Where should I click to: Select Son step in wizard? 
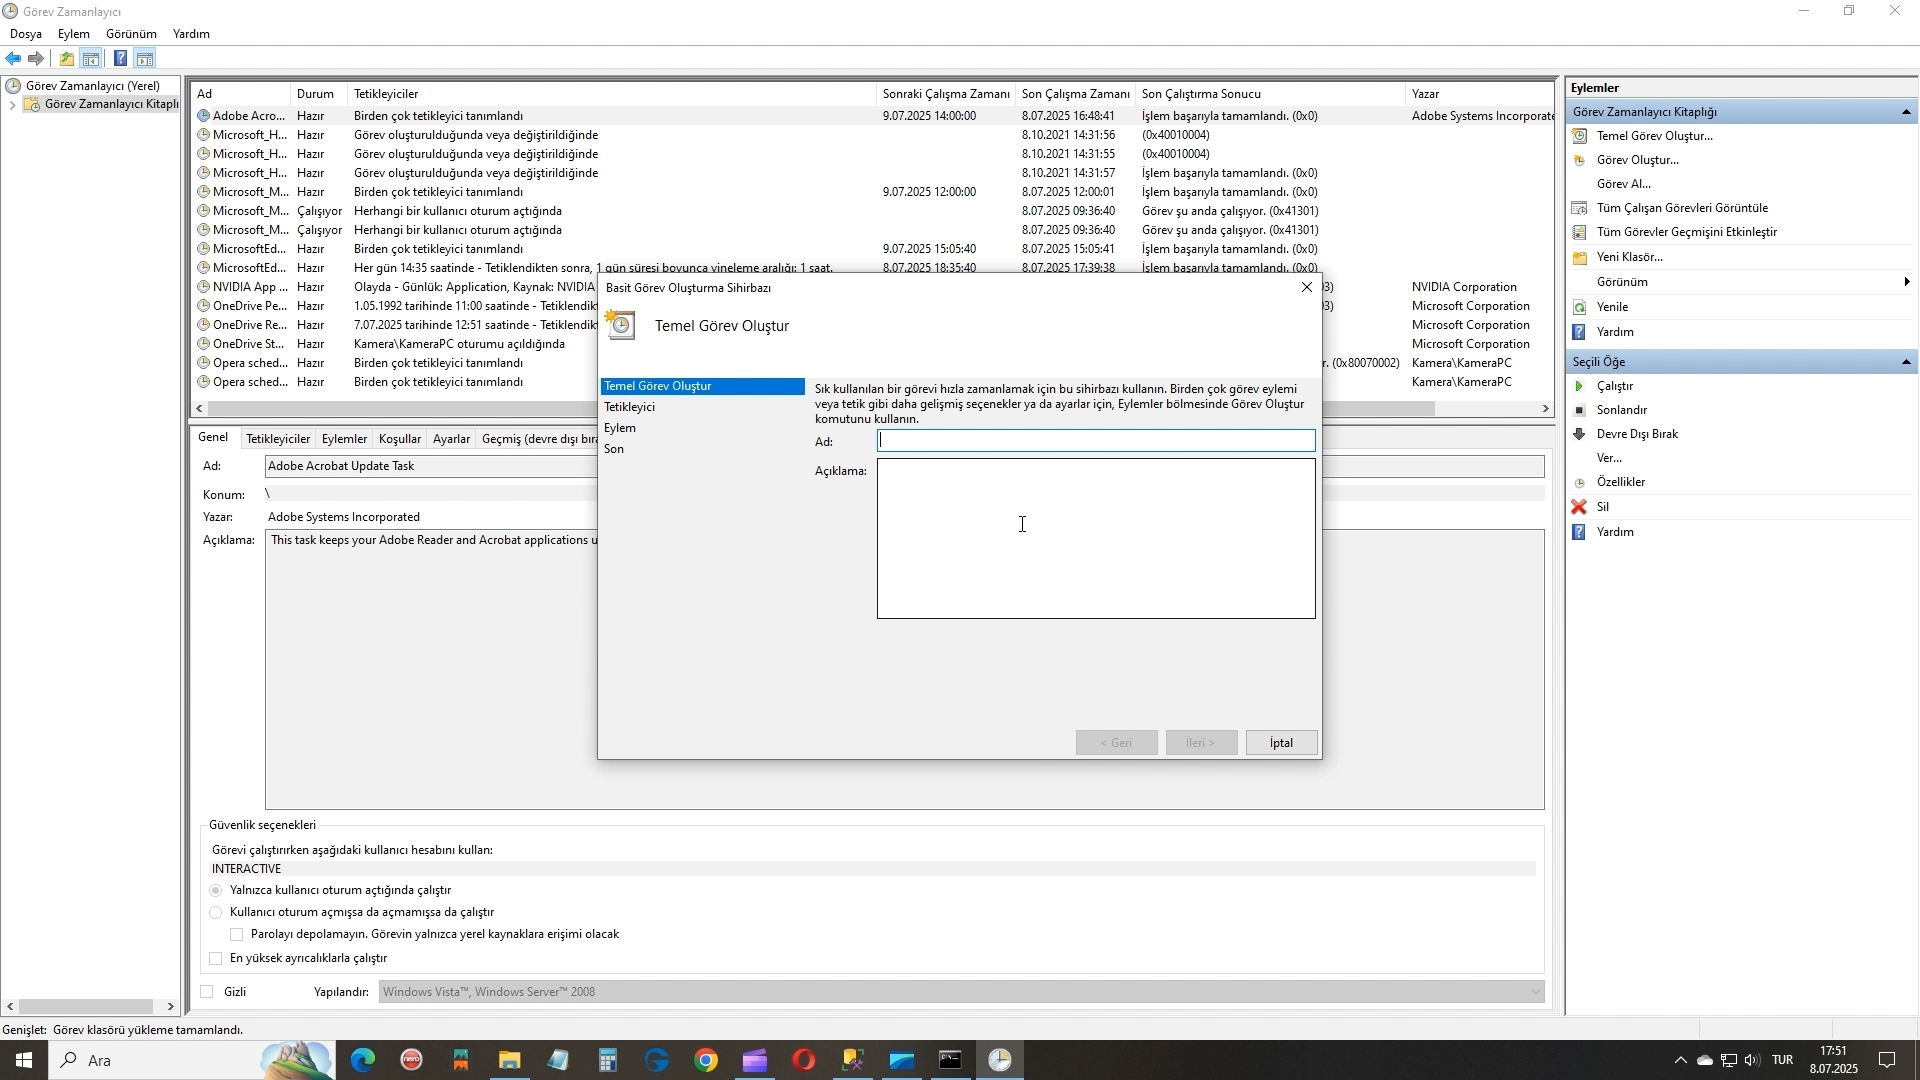click(x=614, y=449)
